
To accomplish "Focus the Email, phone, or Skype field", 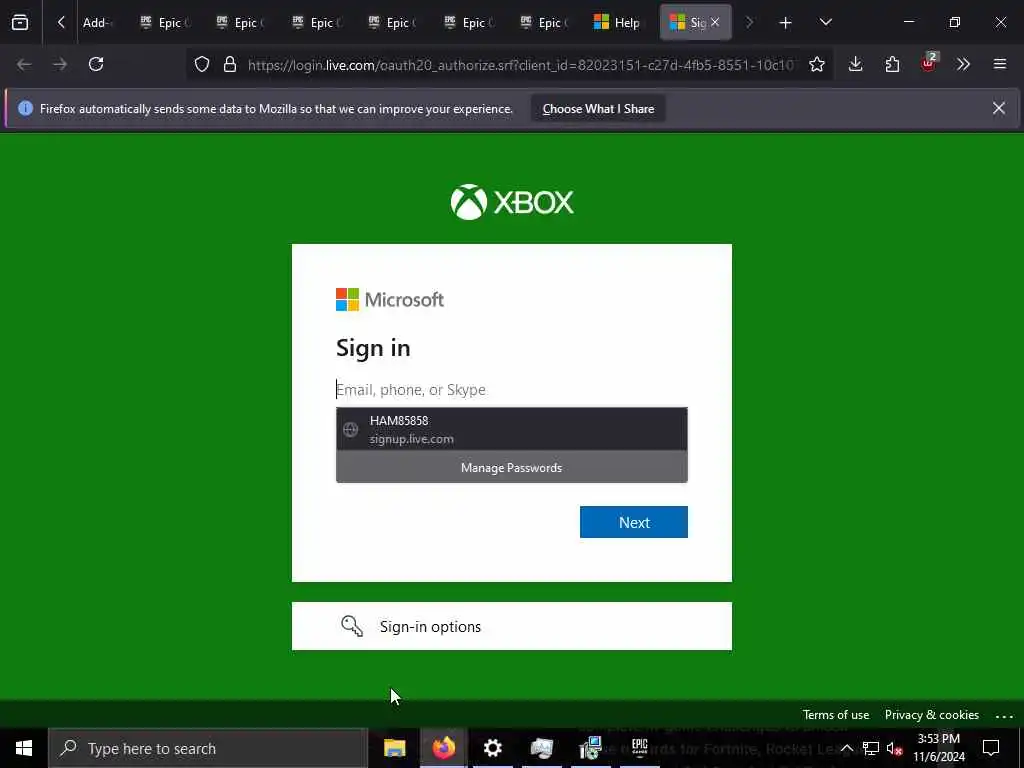I will coord(511,389).
